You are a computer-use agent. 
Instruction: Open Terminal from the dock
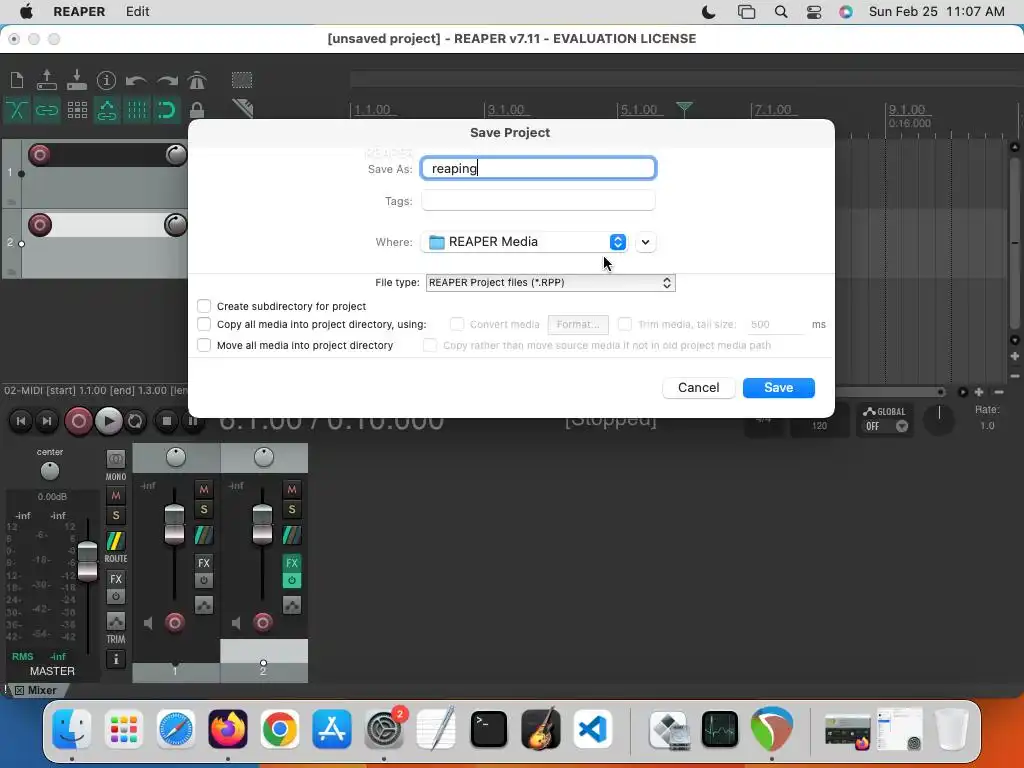[488, 729]
